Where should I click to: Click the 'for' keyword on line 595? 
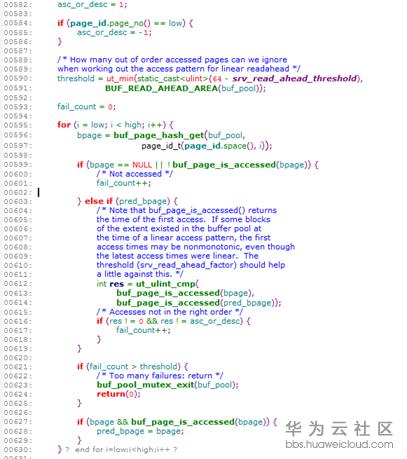tap(64, 125)
